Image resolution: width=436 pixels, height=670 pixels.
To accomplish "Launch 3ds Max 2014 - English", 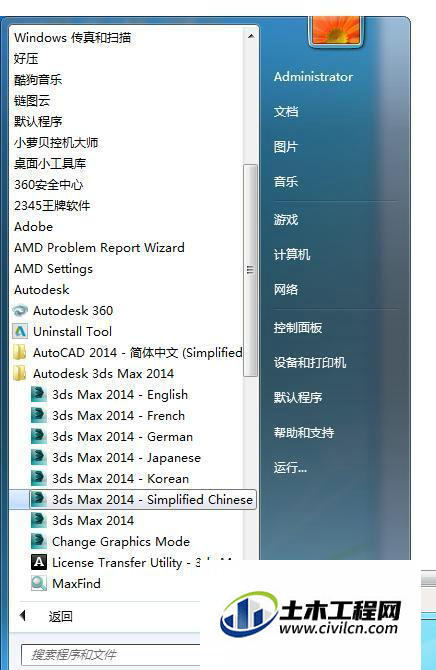I will (120, 394).
